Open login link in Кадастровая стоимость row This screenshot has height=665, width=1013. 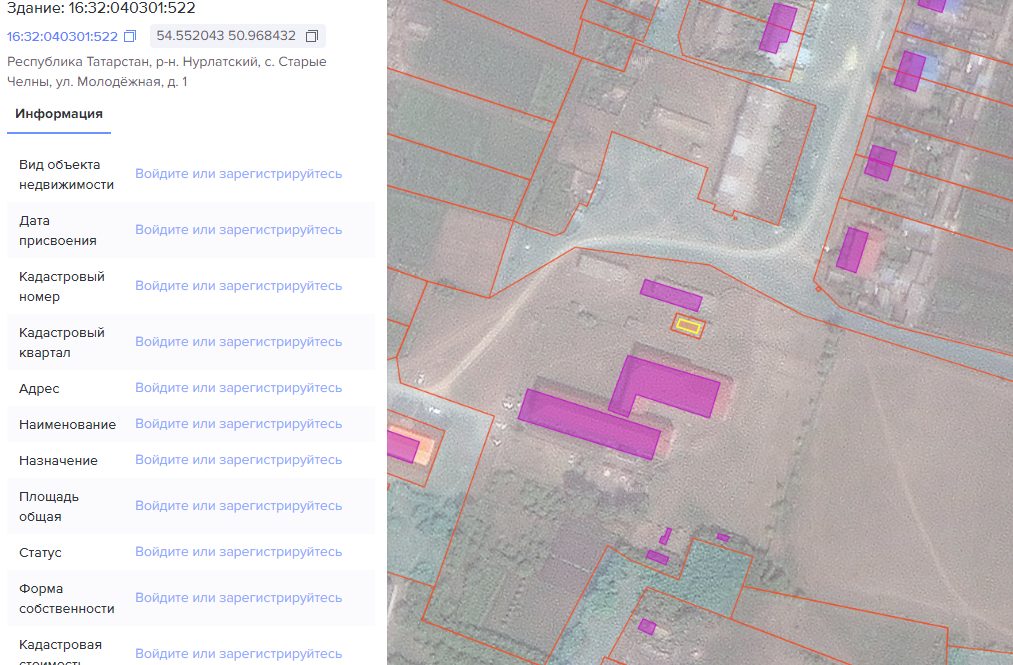point(238,654)
